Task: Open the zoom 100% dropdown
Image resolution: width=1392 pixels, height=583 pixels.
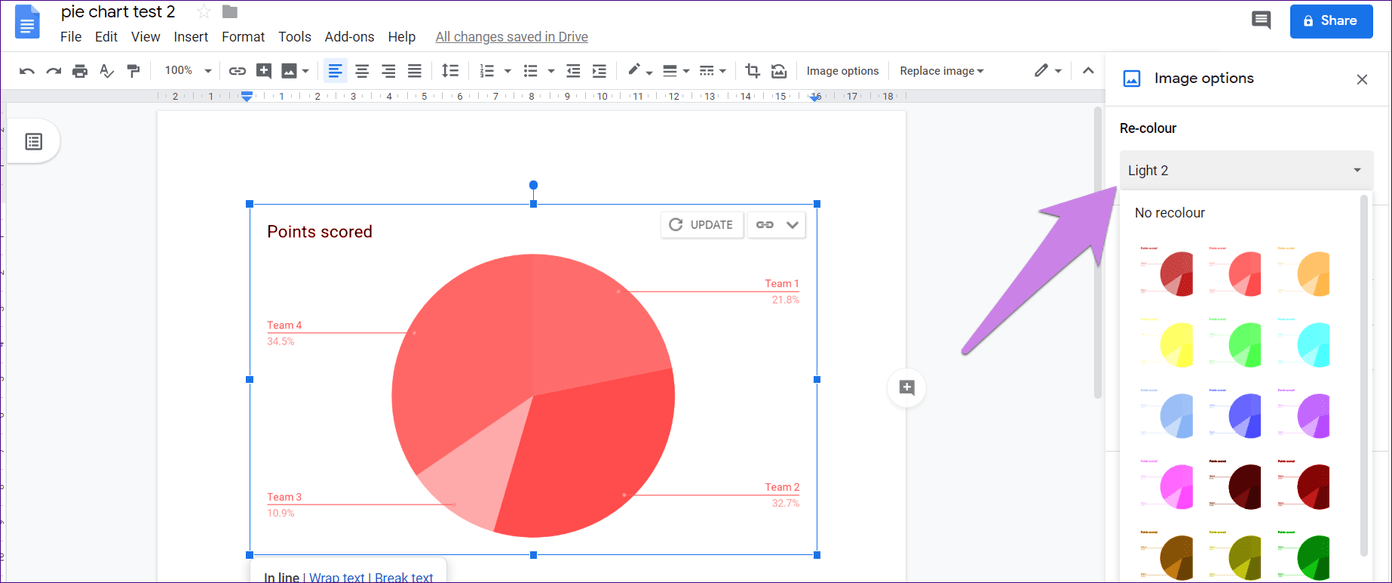Action: tap(188, 71)
